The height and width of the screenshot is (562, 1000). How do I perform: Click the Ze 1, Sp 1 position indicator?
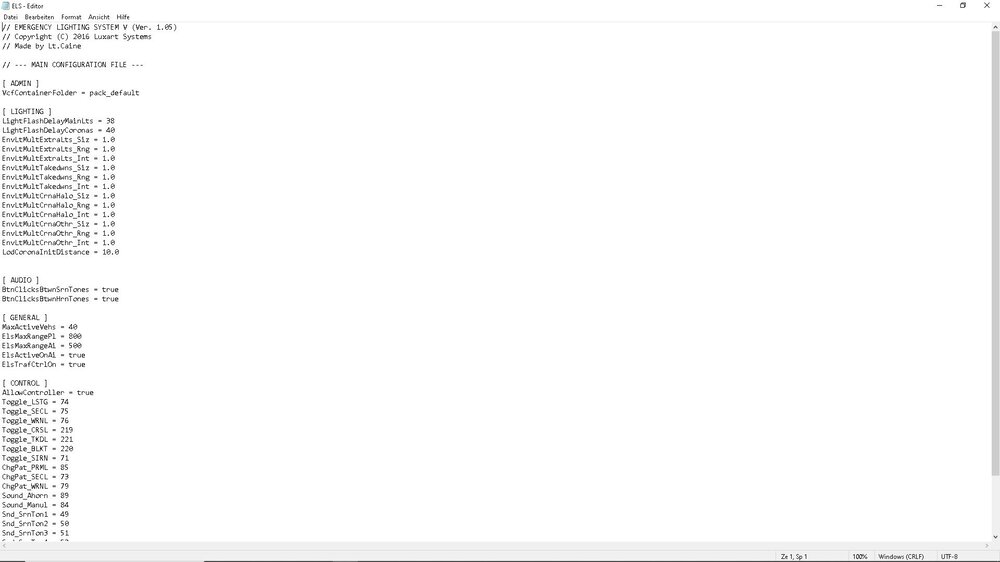pos(794,556)
